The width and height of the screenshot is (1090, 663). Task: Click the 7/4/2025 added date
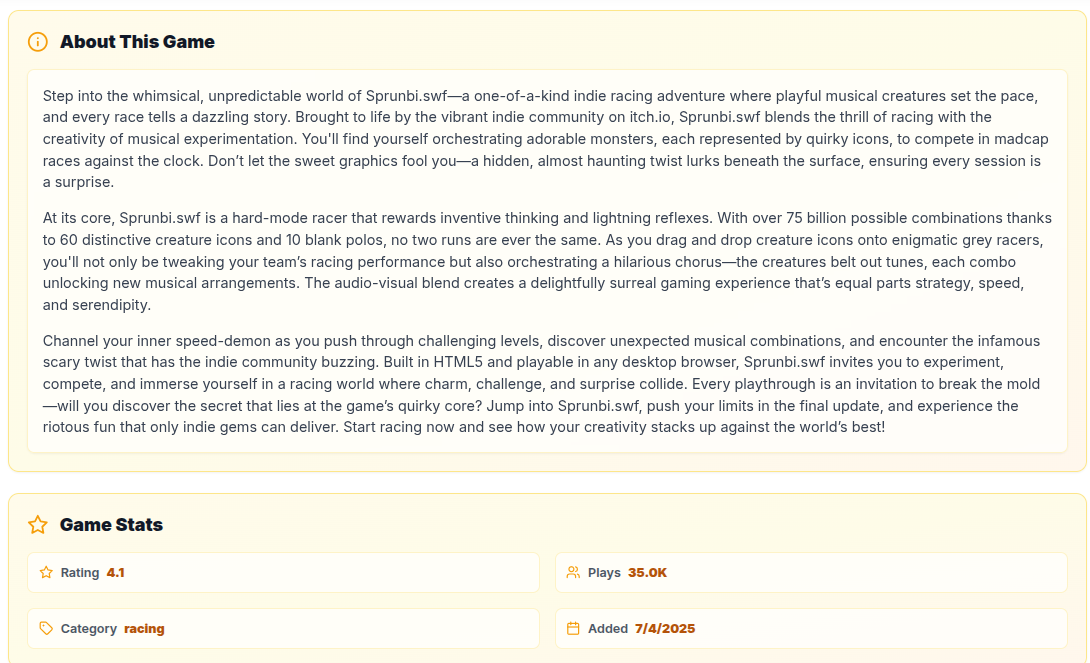(x=665, y=628)
